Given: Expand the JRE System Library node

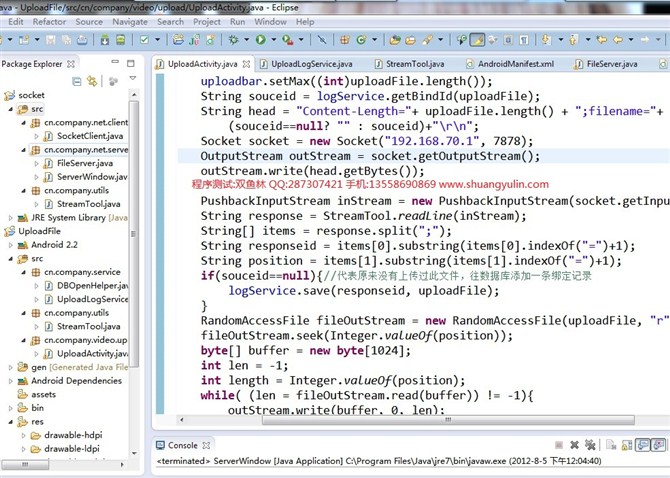Looking at the screenshot, I should (x=11, y=218).
